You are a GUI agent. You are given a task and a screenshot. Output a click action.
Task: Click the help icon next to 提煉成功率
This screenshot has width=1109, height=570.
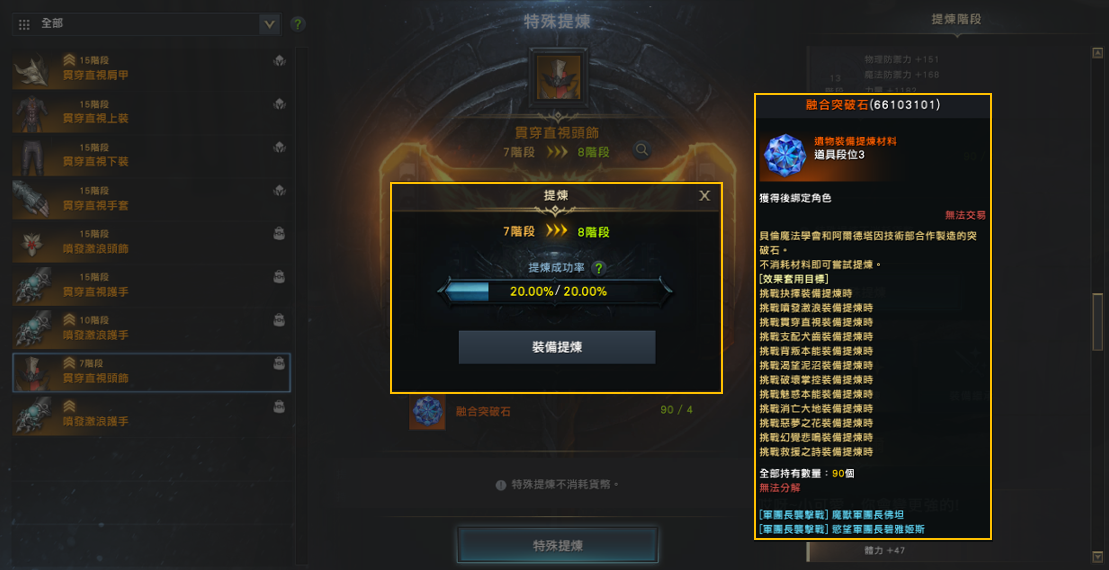[x=599, y=269]
